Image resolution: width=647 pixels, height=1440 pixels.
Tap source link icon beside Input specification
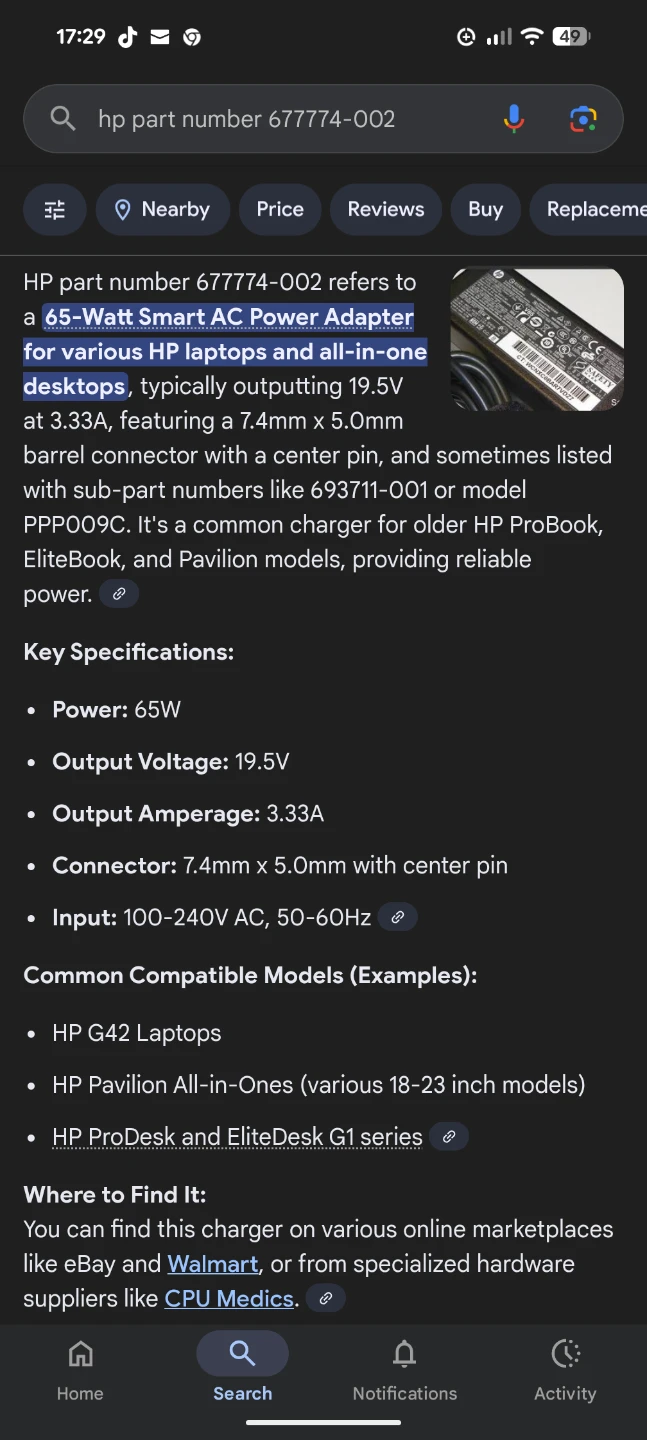(x=398, y=917)
